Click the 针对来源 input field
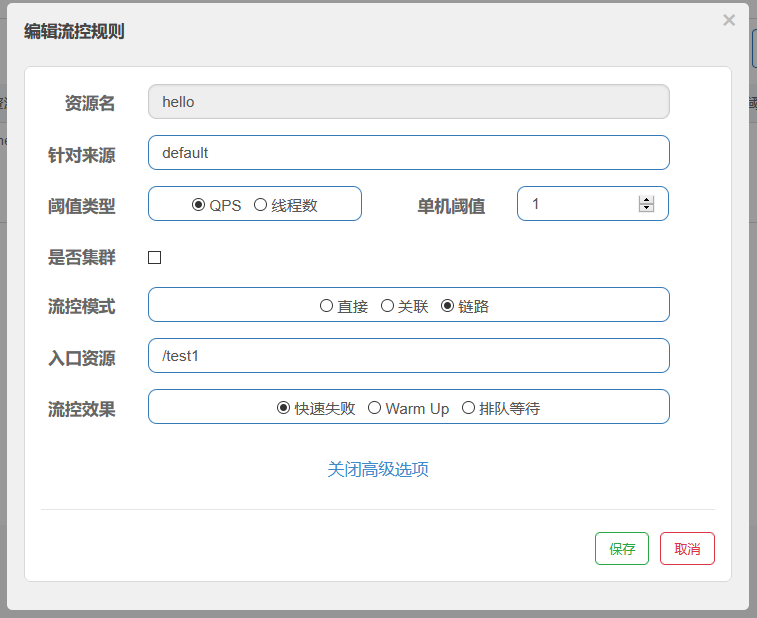The width and height of the screenshot is (757, 618). (x=408, y=153)
